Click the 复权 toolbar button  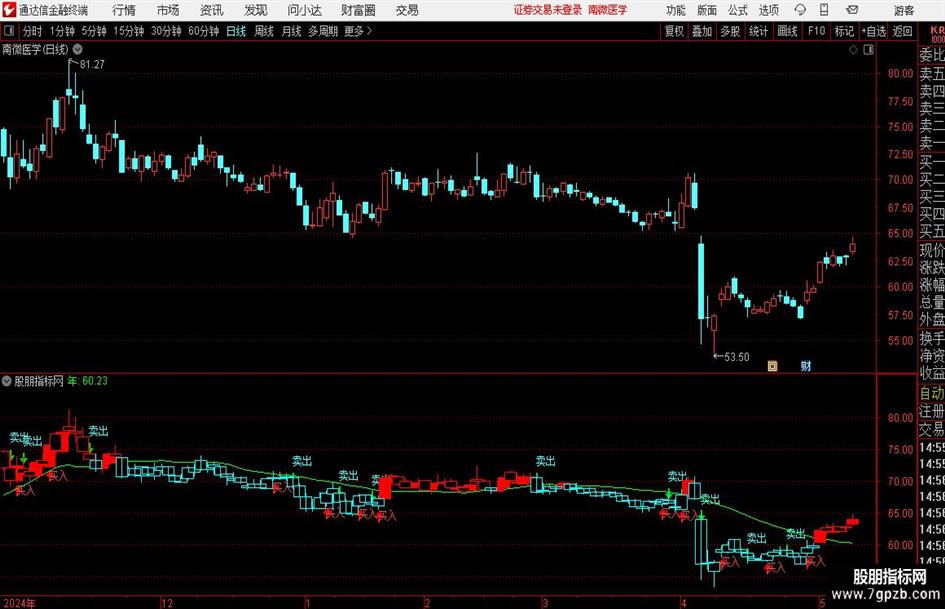(674, 31)
